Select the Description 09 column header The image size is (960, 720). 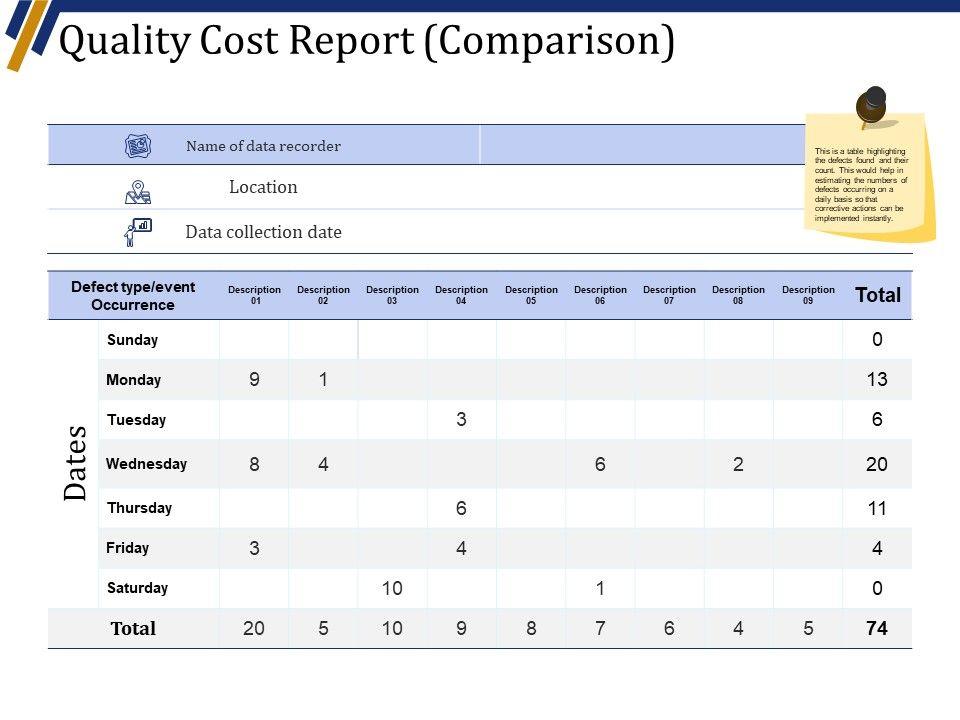click(808, 295)
